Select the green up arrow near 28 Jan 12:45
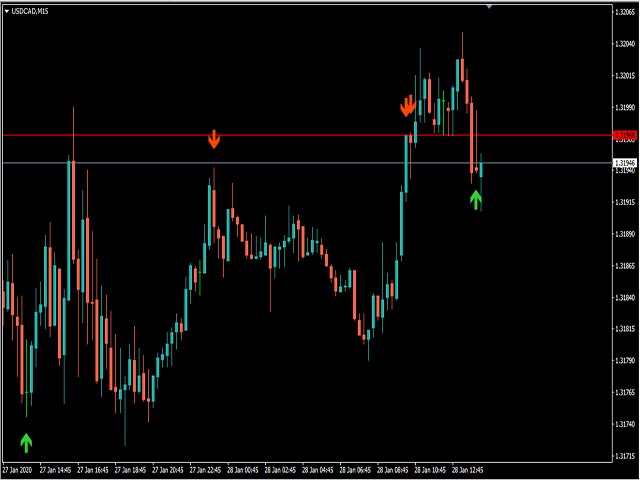 (476, 200)
